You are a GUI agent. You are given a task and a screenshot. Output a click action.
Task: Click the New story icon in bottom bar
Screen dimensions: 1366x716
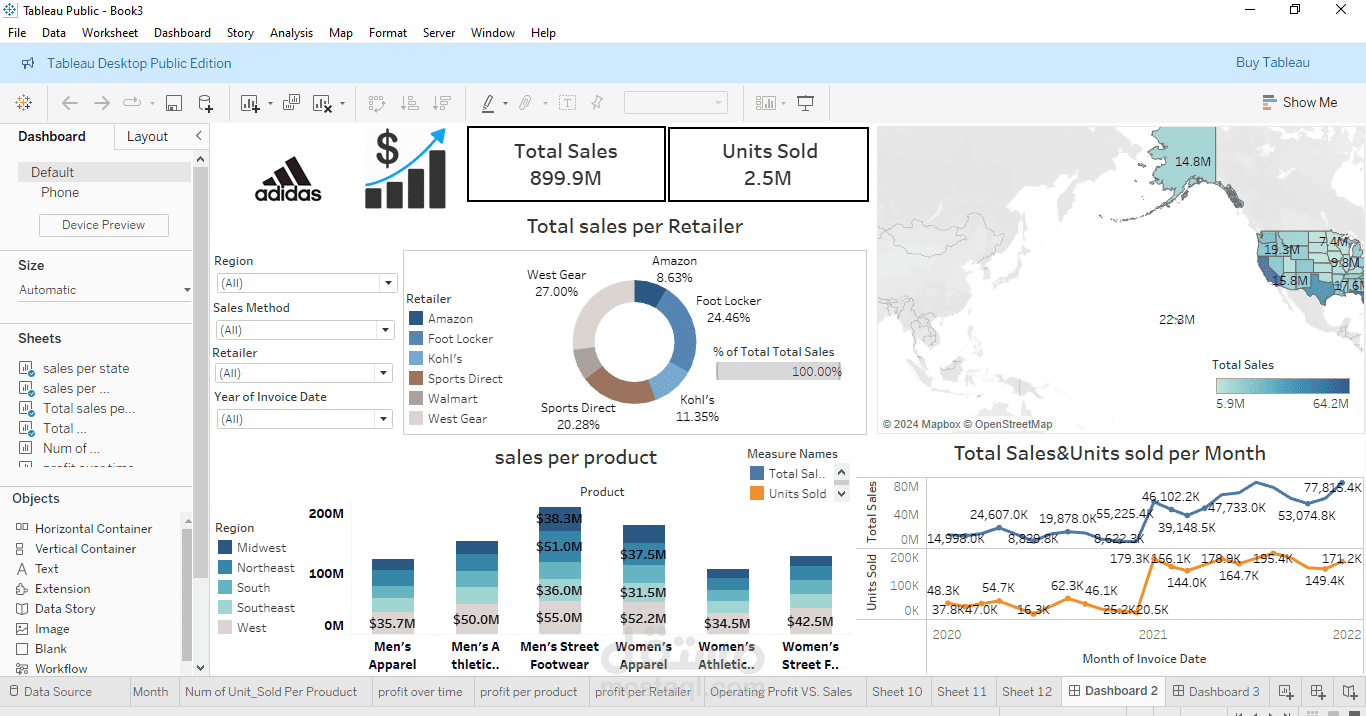pos(1350,691)
